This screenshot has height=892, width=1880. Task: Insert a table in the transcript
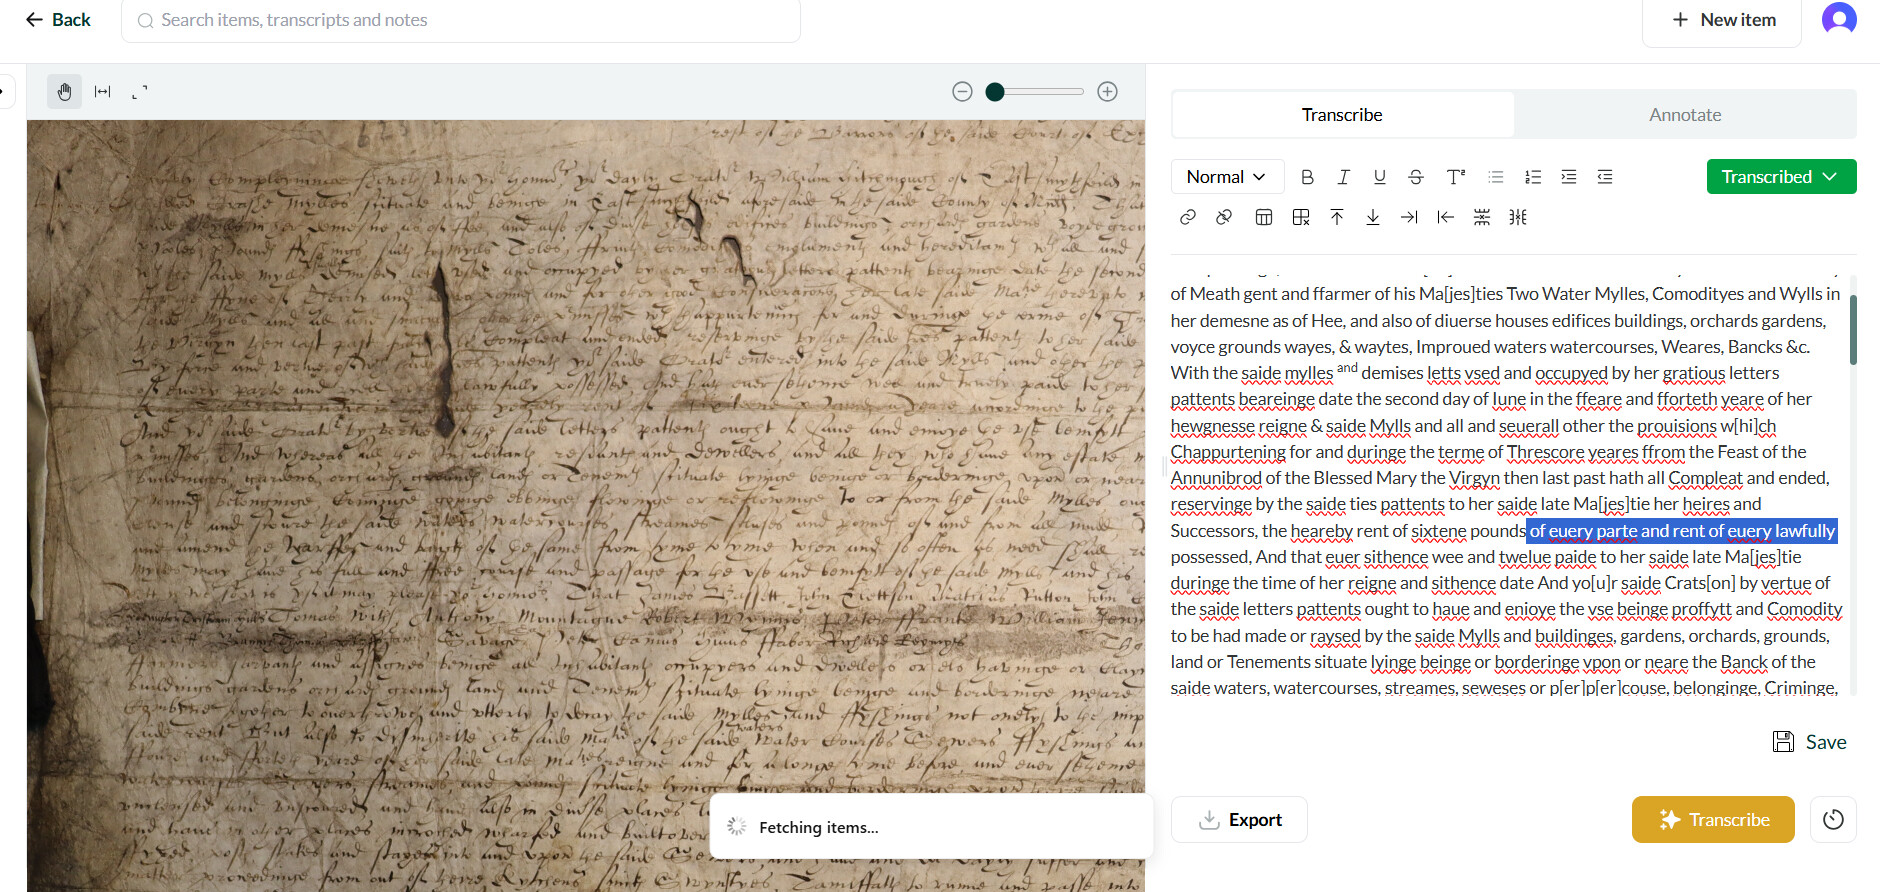click(x=1264, y=217)
